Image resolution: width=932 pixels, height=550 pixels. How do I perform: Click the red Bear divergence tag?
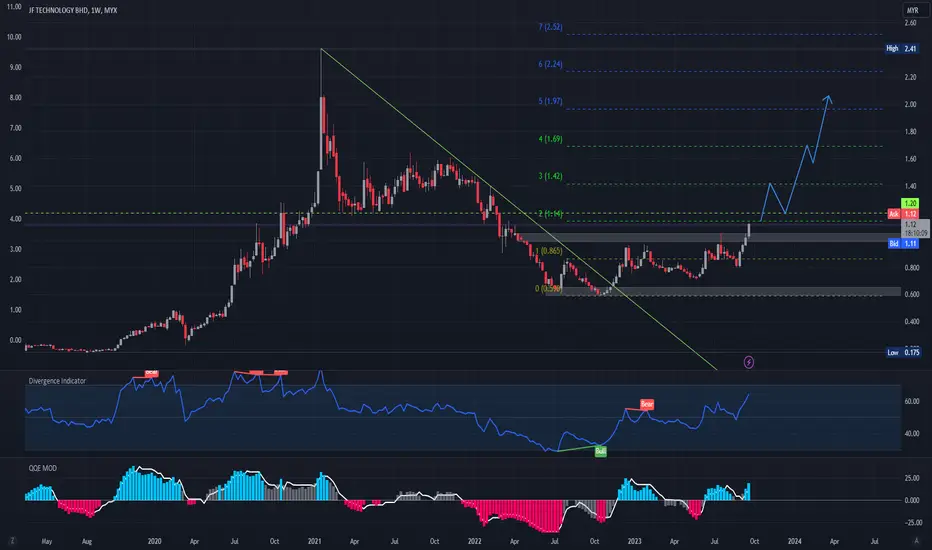(647, 404)
